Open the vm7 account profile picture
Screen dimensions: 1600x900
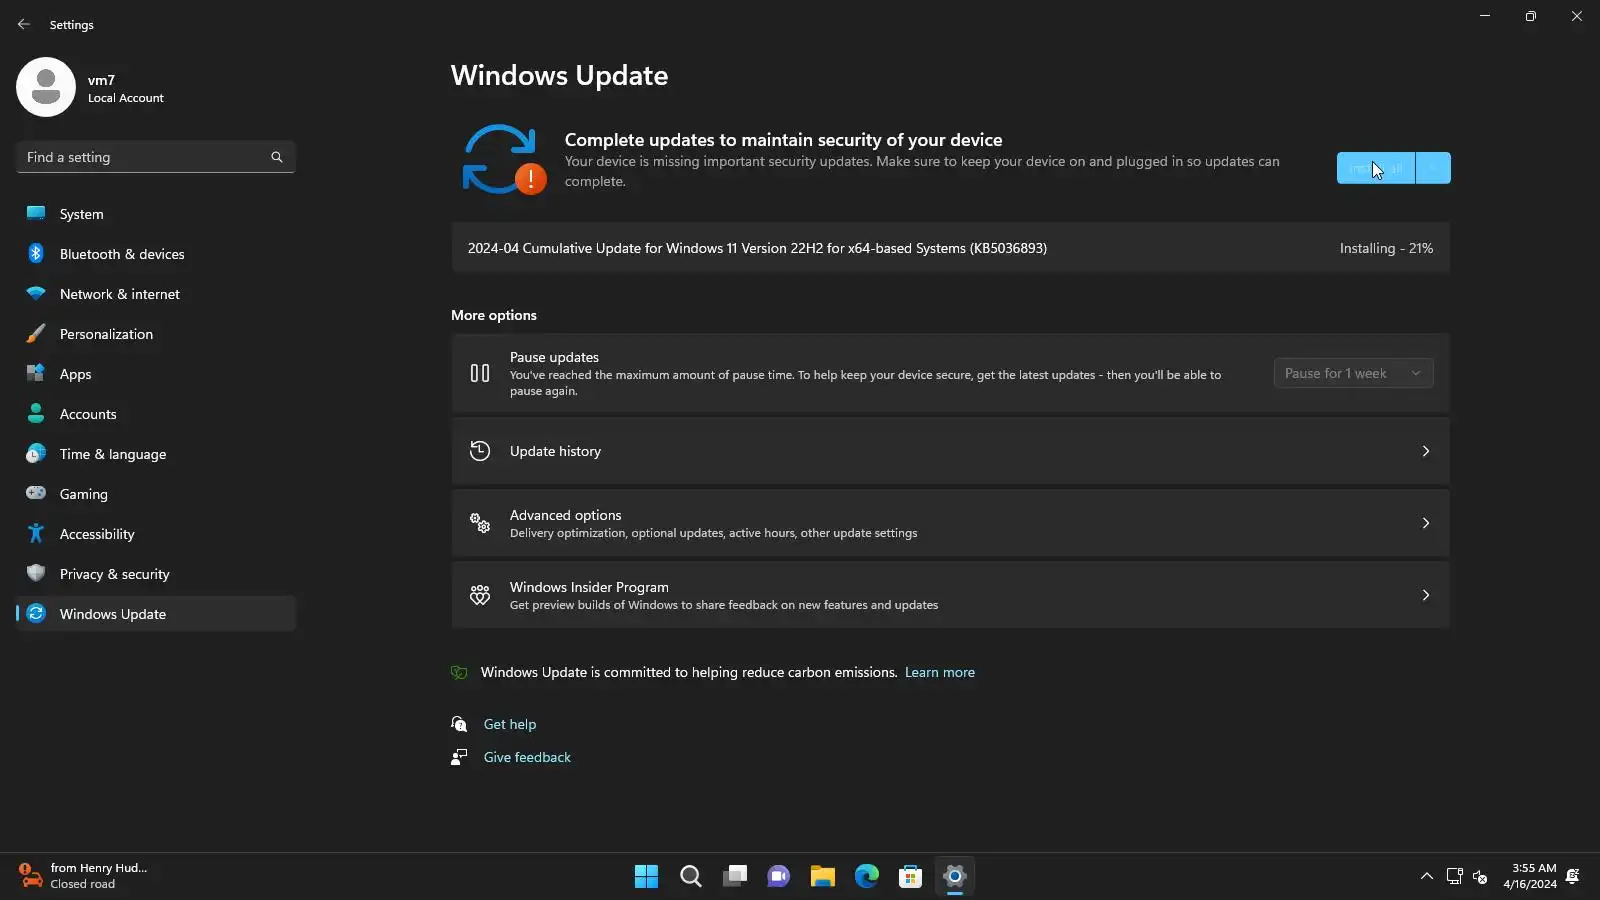coord(46,87)
